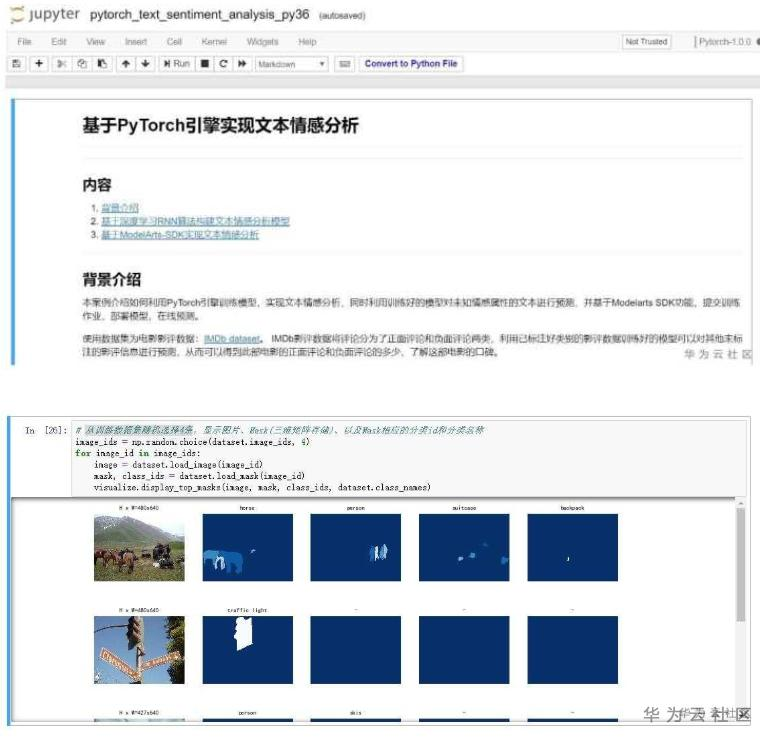Open the View menu
This screenshot has width=764, height=740.
click(x=96, y=42)
